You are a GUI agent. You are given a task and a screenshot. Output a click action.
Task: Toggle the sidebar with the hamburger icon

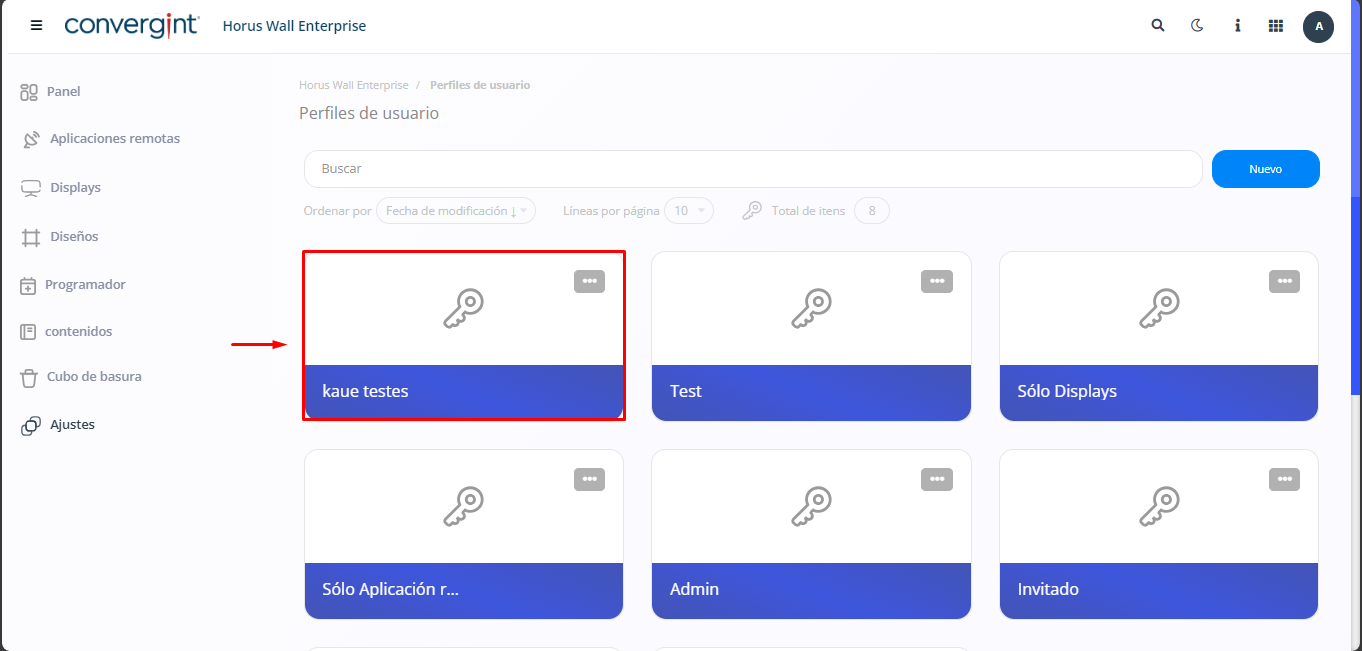click(36, 25)
